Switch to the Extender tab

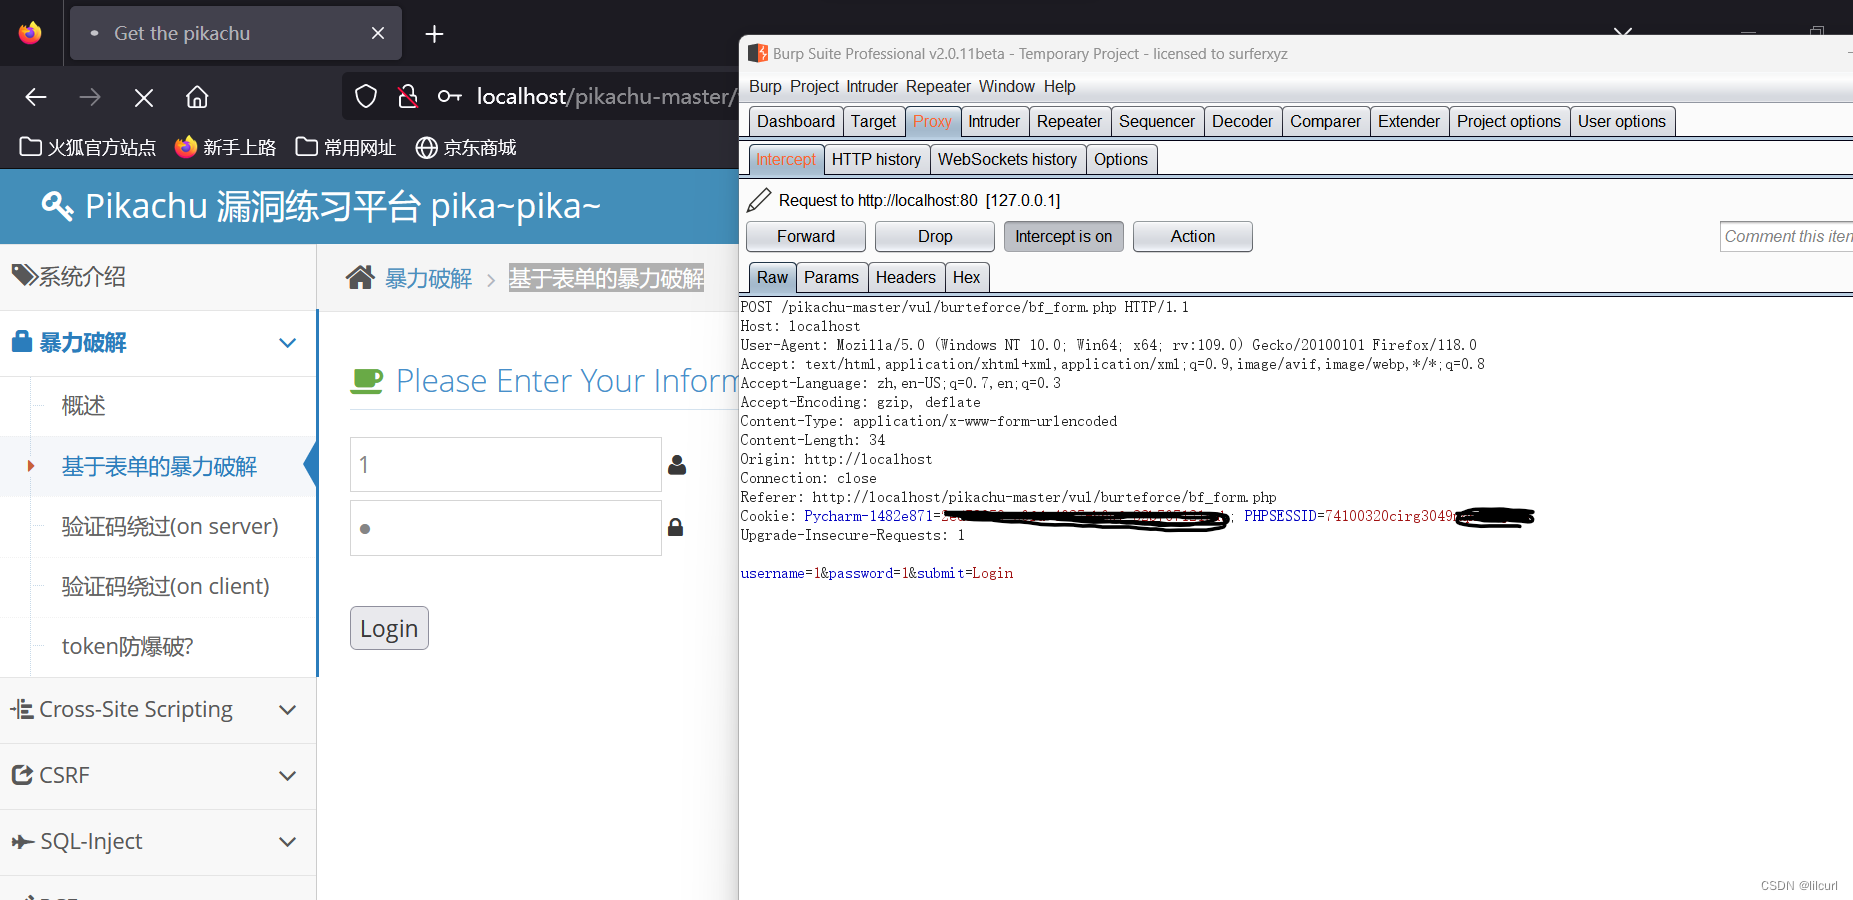[1409, 121]
